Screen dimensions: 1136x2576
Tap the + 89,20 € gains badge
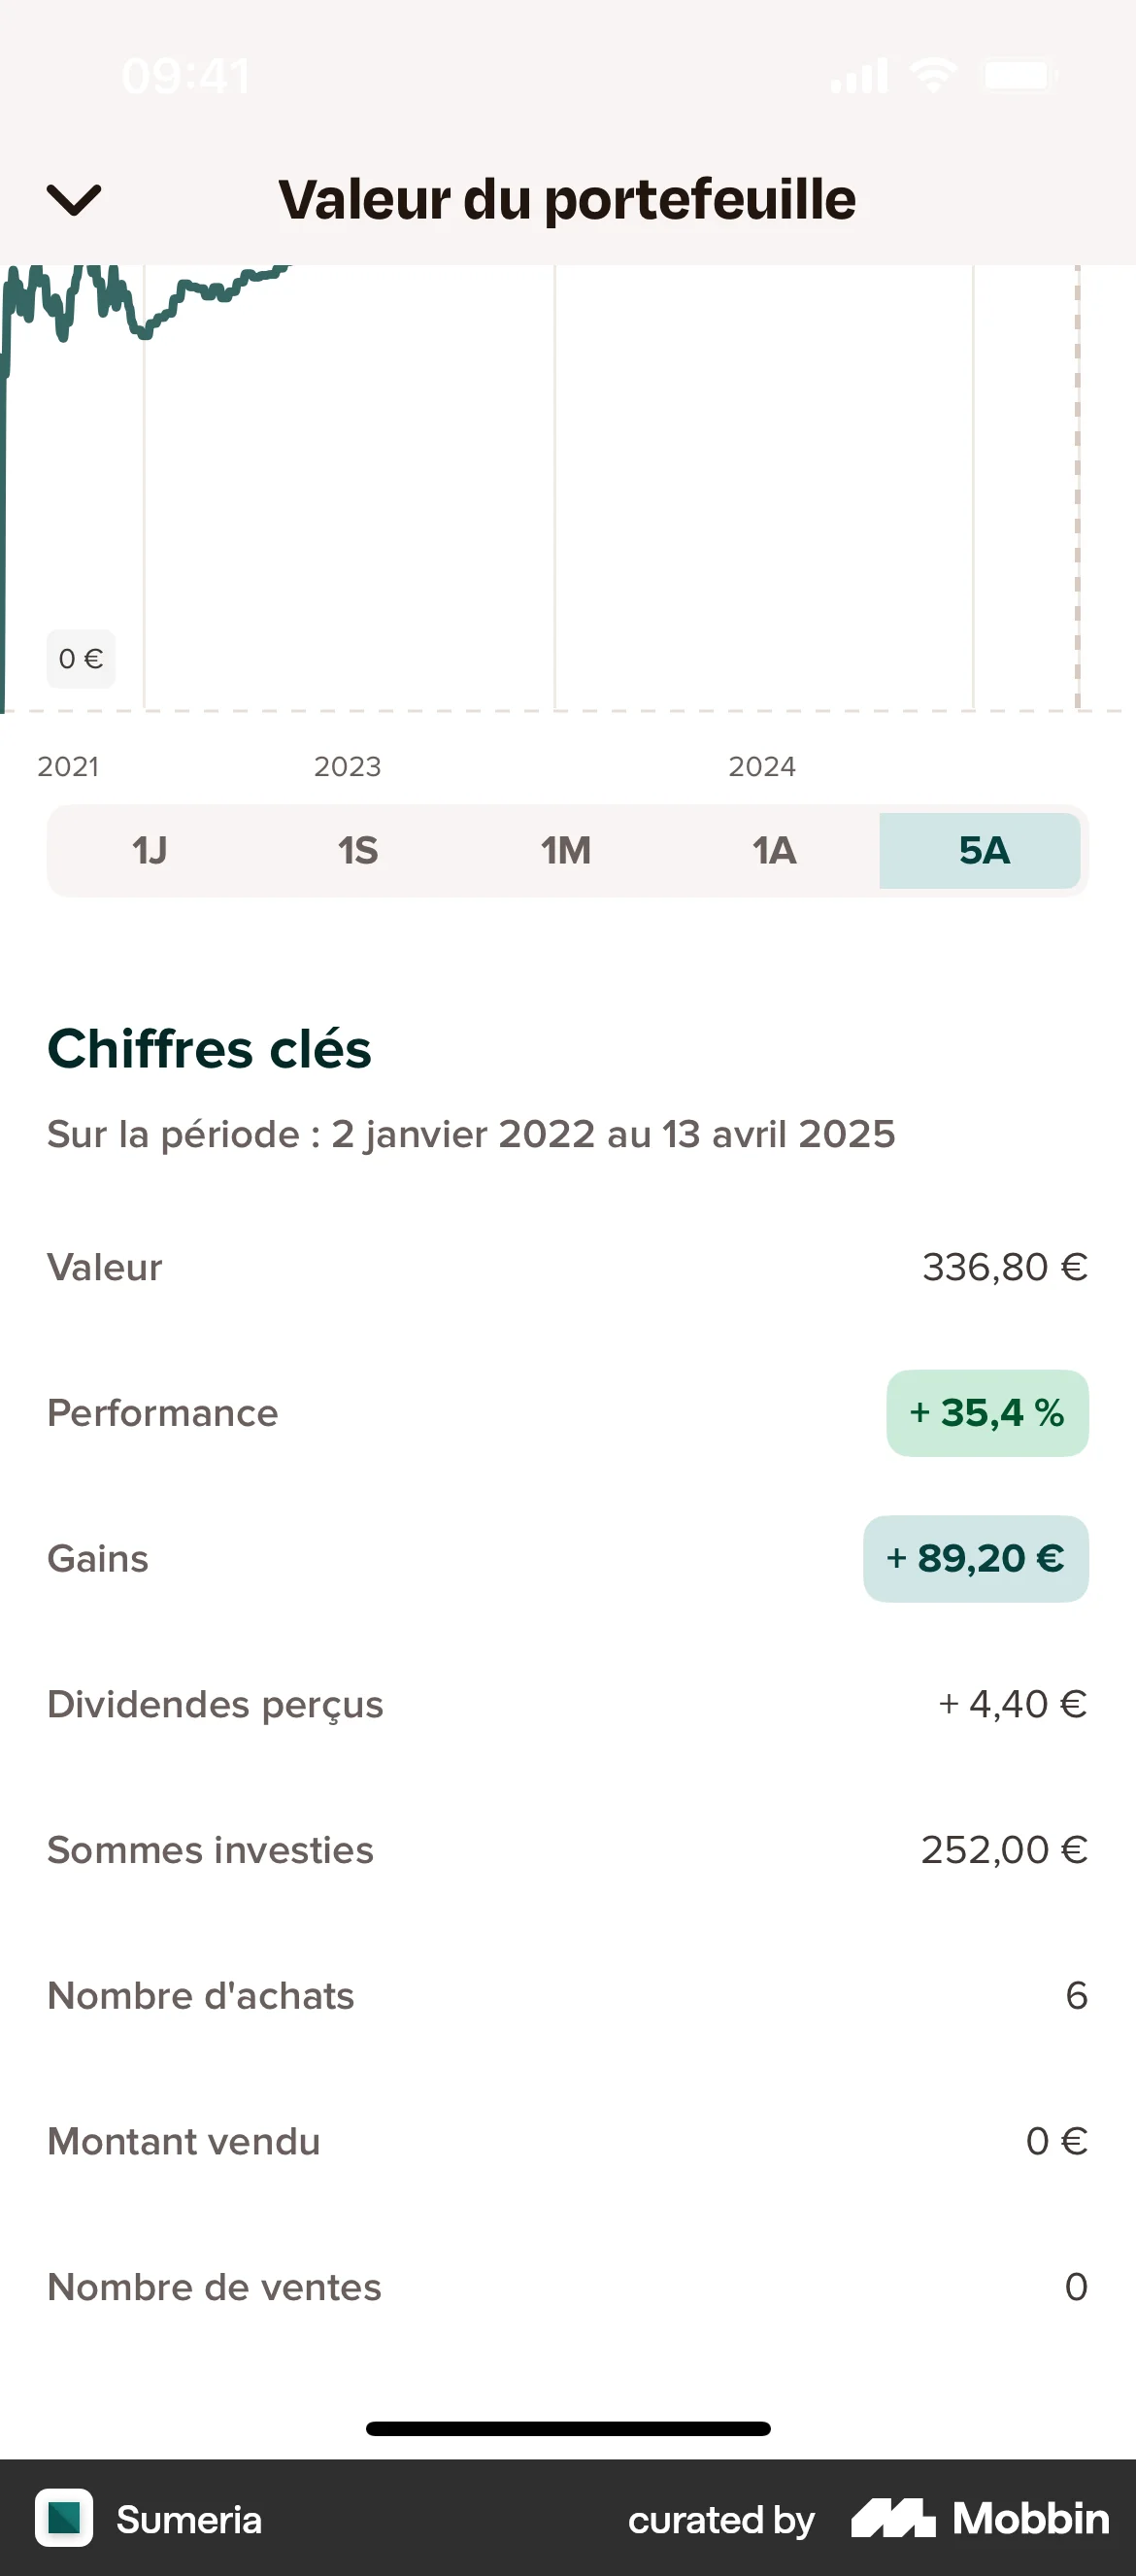pyautogui.click(x=976, y=1559)
